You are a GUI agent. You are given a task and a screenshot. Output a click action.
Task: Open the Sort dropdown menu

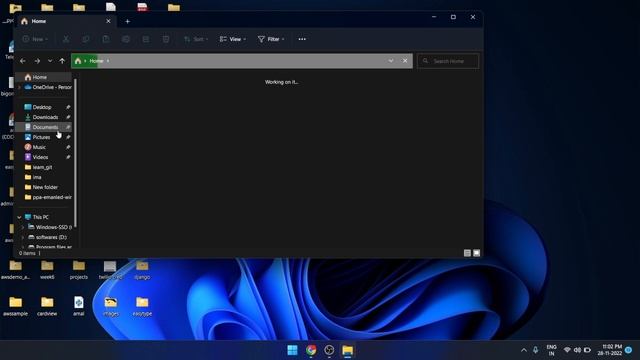point(196,39)
